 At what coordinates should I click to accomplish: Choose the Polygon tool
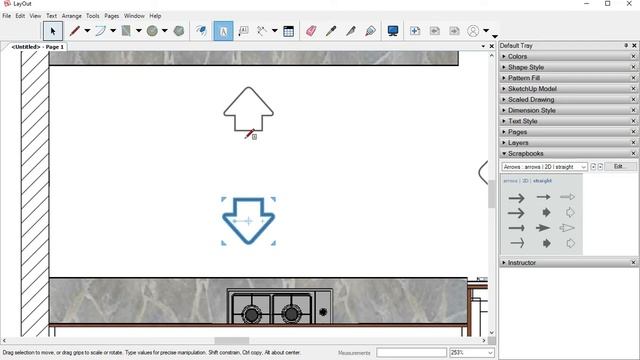[179, 31]
